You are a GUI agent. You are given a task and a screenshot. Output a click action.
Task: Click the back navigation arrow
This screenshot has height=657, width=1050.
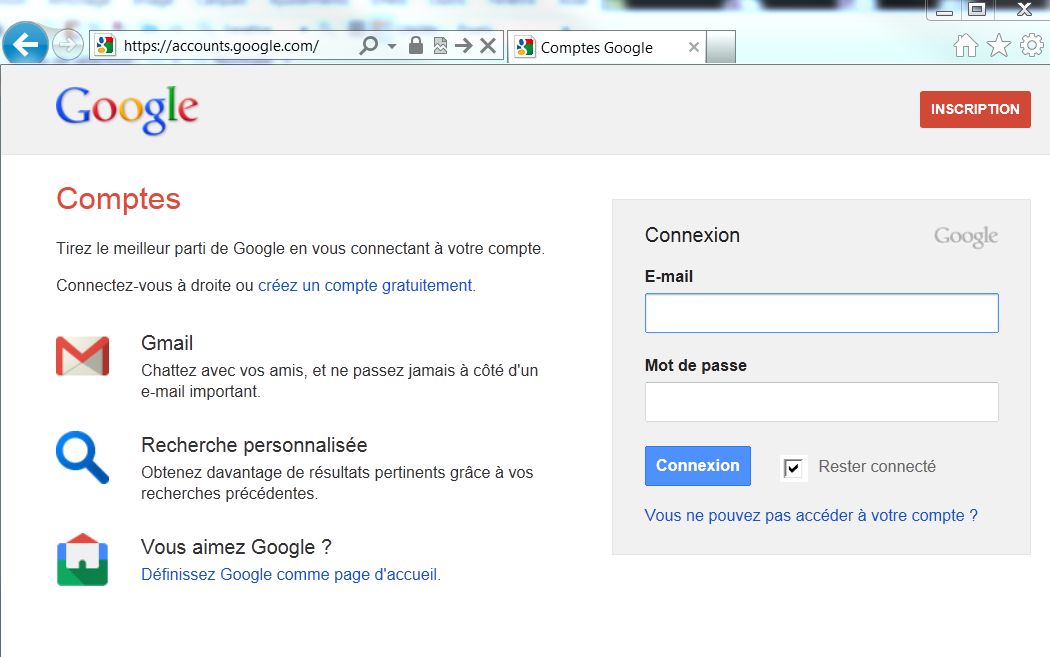coord(26,45)
